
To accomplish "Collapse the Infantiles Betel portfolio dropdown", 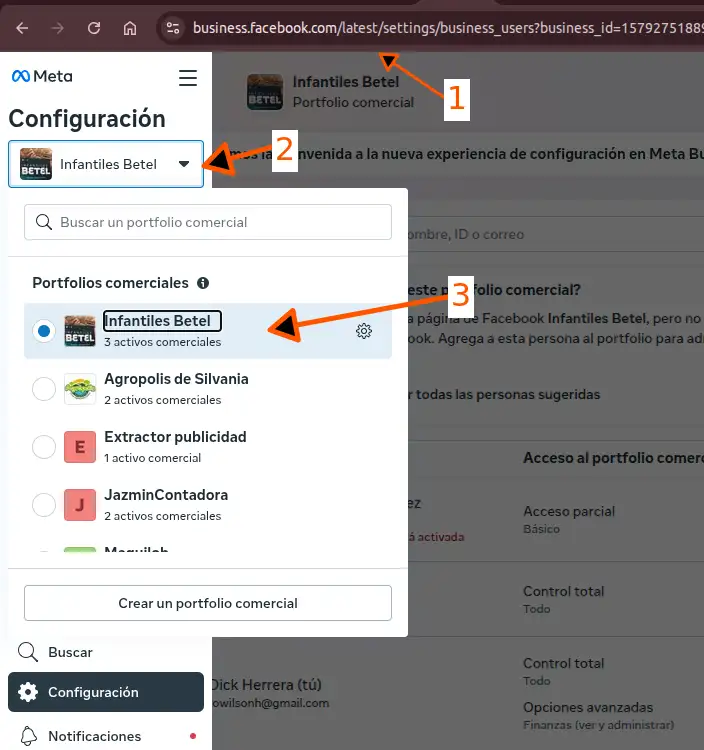I will pos(106,164).
